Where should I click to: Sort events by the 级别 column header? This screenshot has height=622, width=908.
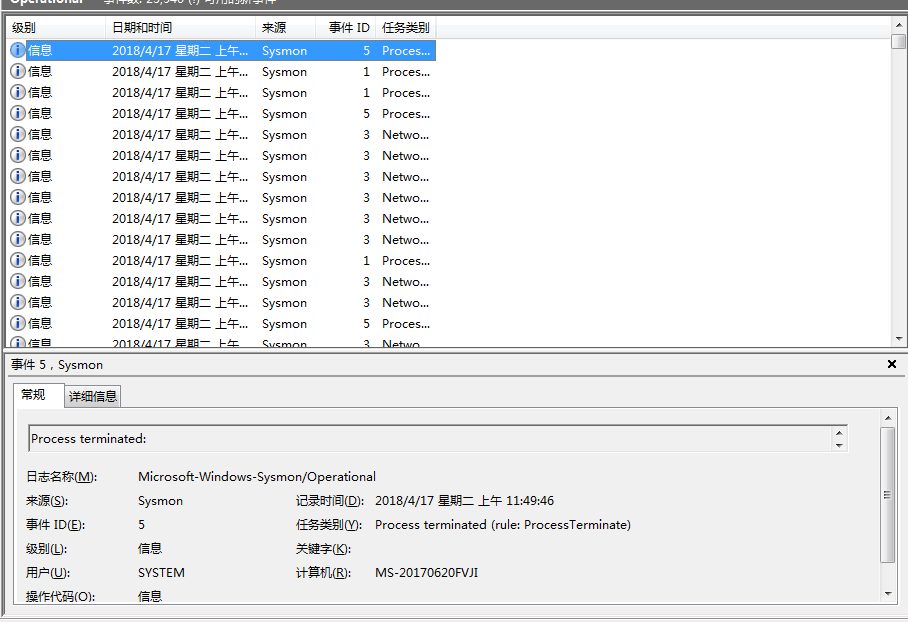[x=56, y=27]
